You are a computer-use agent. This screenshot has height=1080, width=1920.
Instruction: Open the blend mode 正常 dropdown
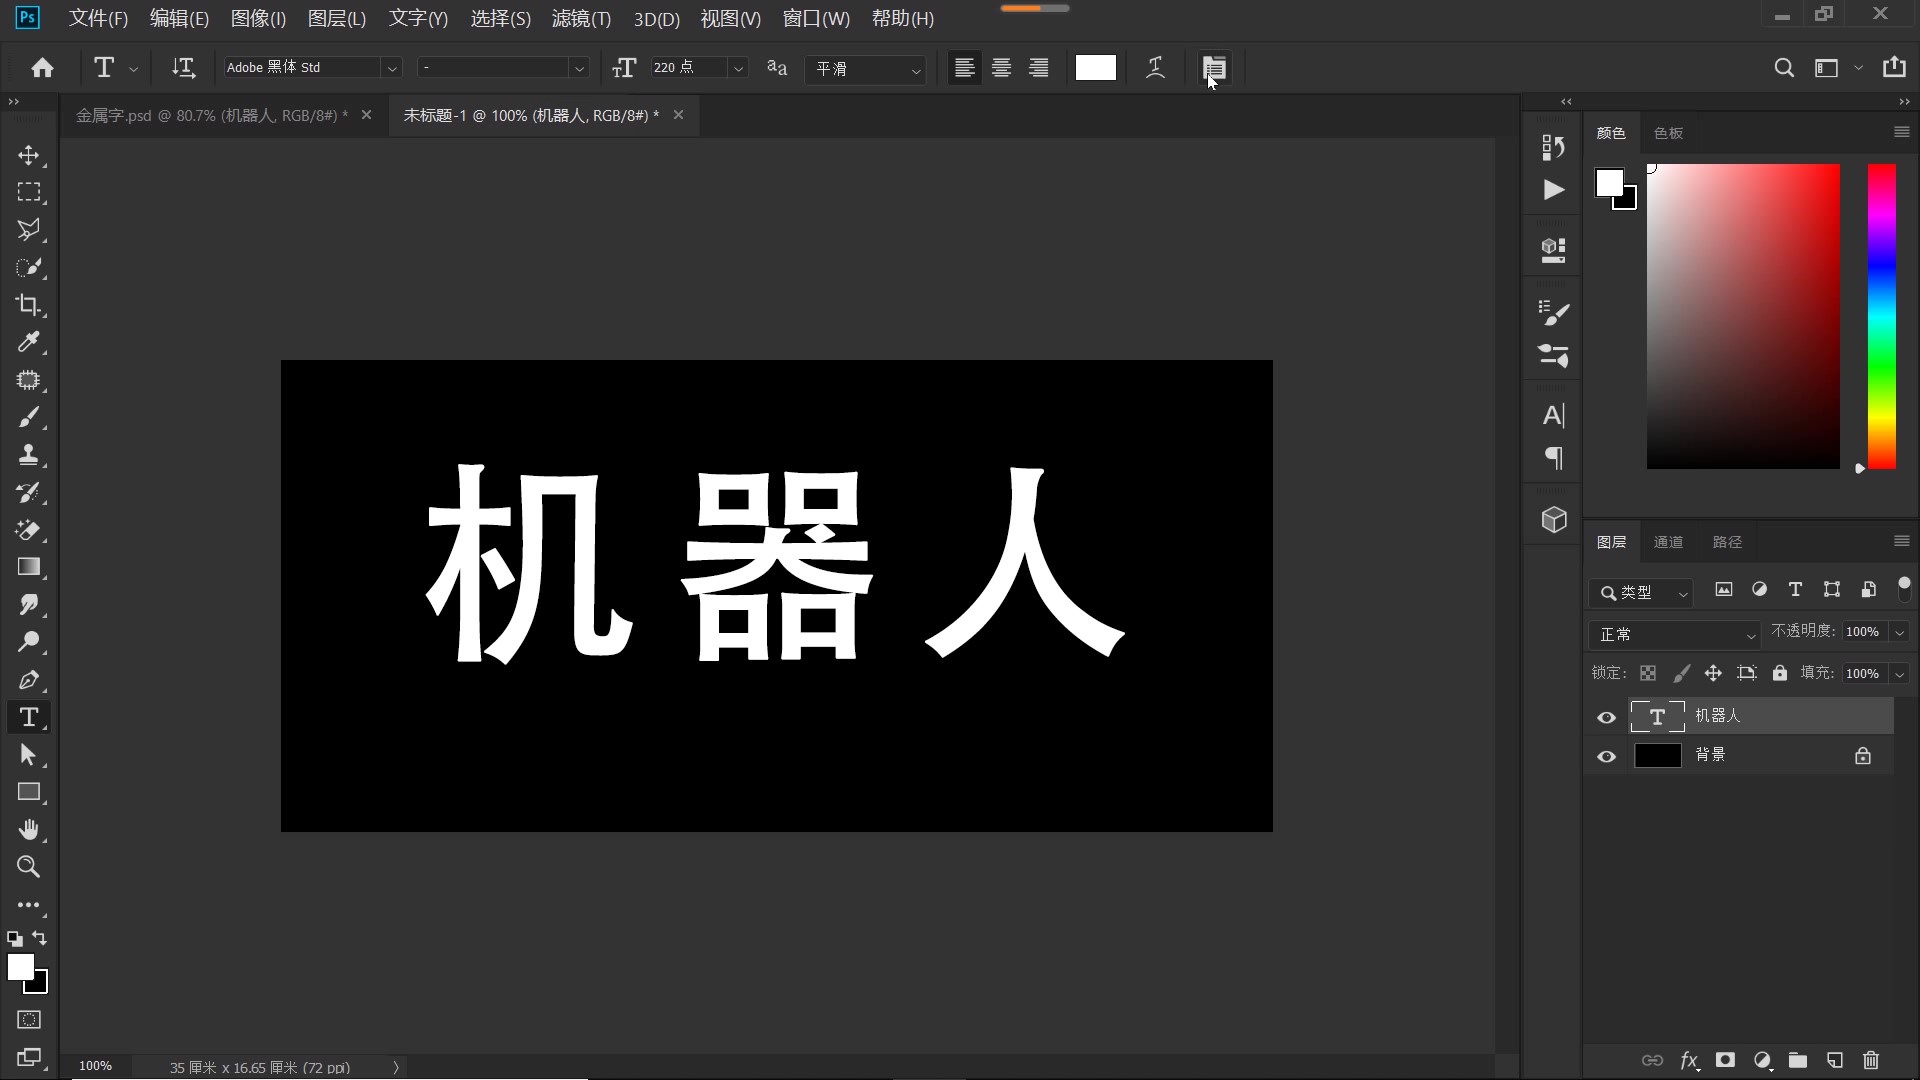1674,633
